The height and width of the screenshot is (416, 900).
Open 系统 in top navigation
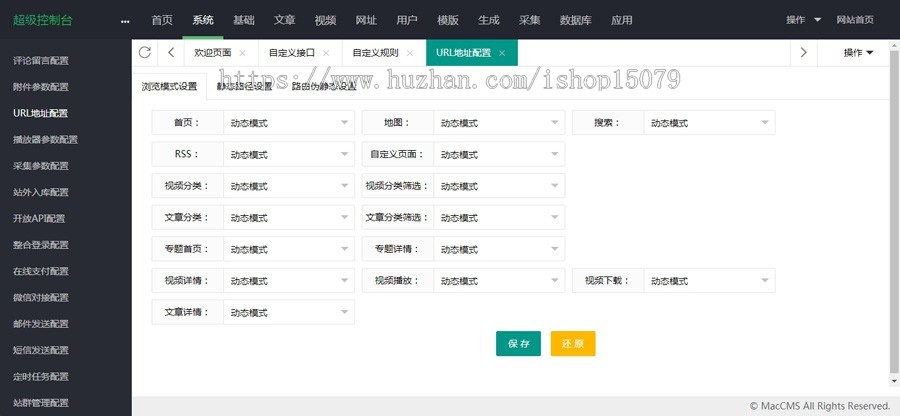(203, 20)
